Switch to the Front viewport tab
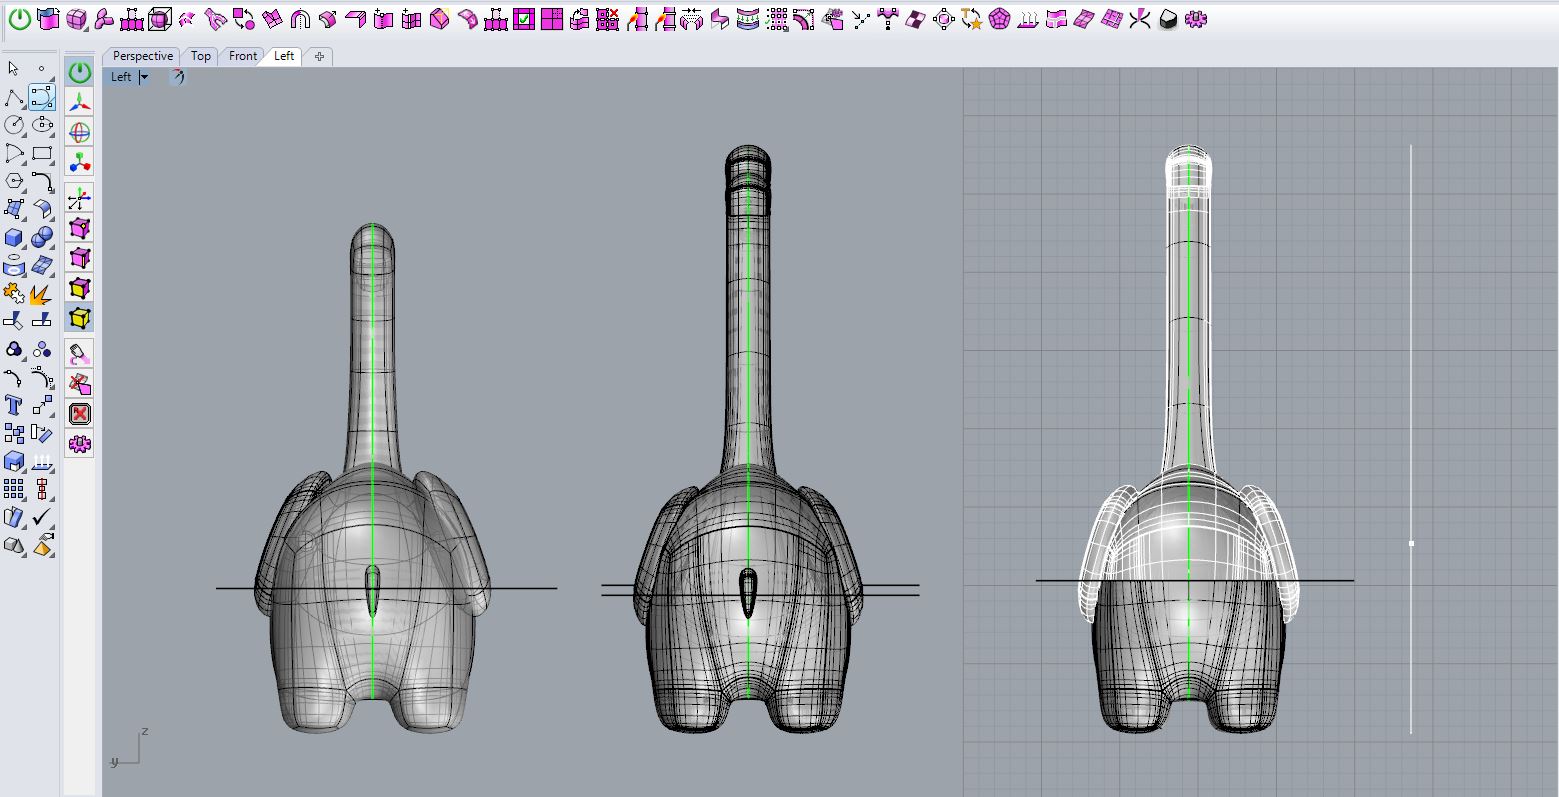Screen dimensions: 1559x797 point(243,56)
